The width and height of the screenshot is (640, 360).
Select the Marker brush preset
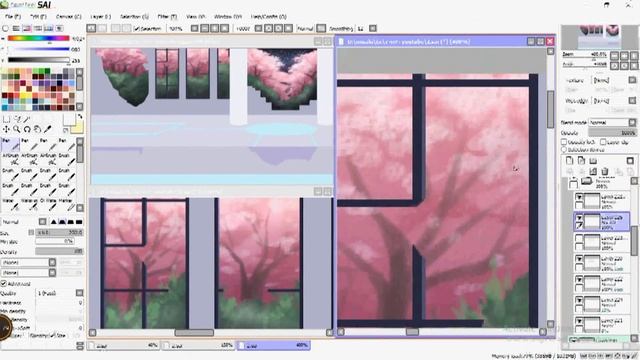pos(67,204)
